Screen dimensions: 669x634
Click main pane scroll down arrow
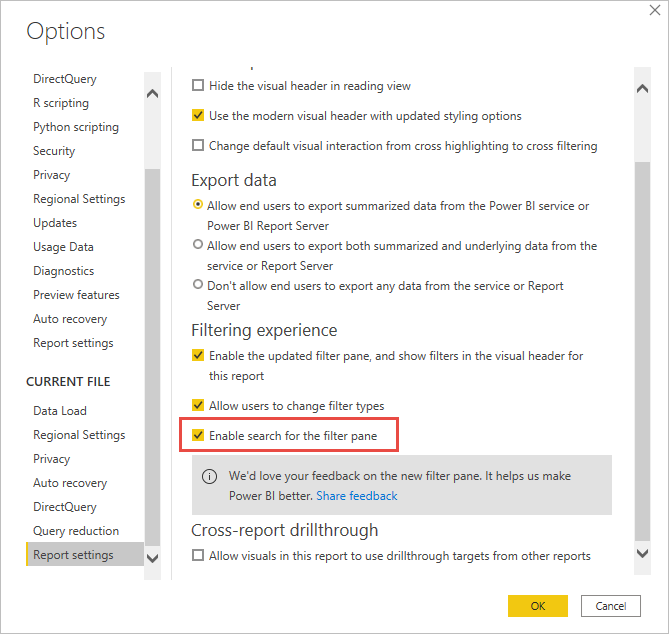(x=642, y=553)
